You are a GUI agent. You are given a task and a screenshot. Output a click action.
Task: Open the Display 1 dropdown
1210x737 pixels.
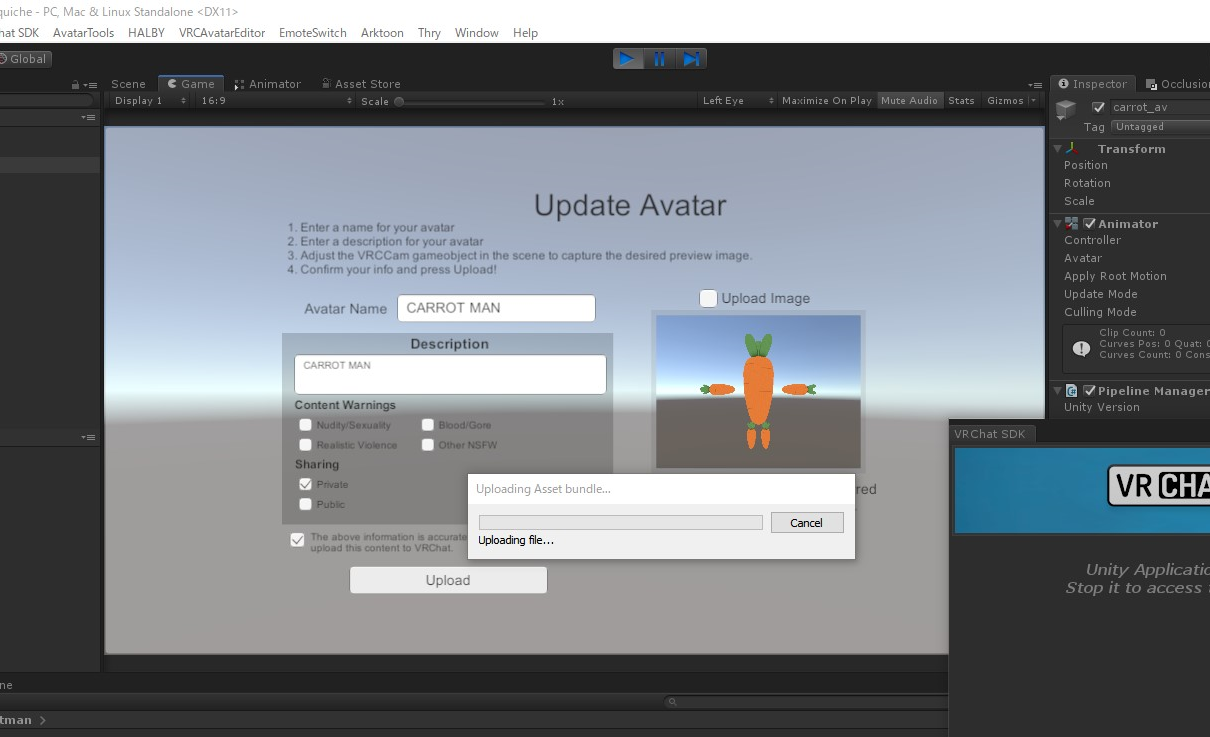pos(150,101)
